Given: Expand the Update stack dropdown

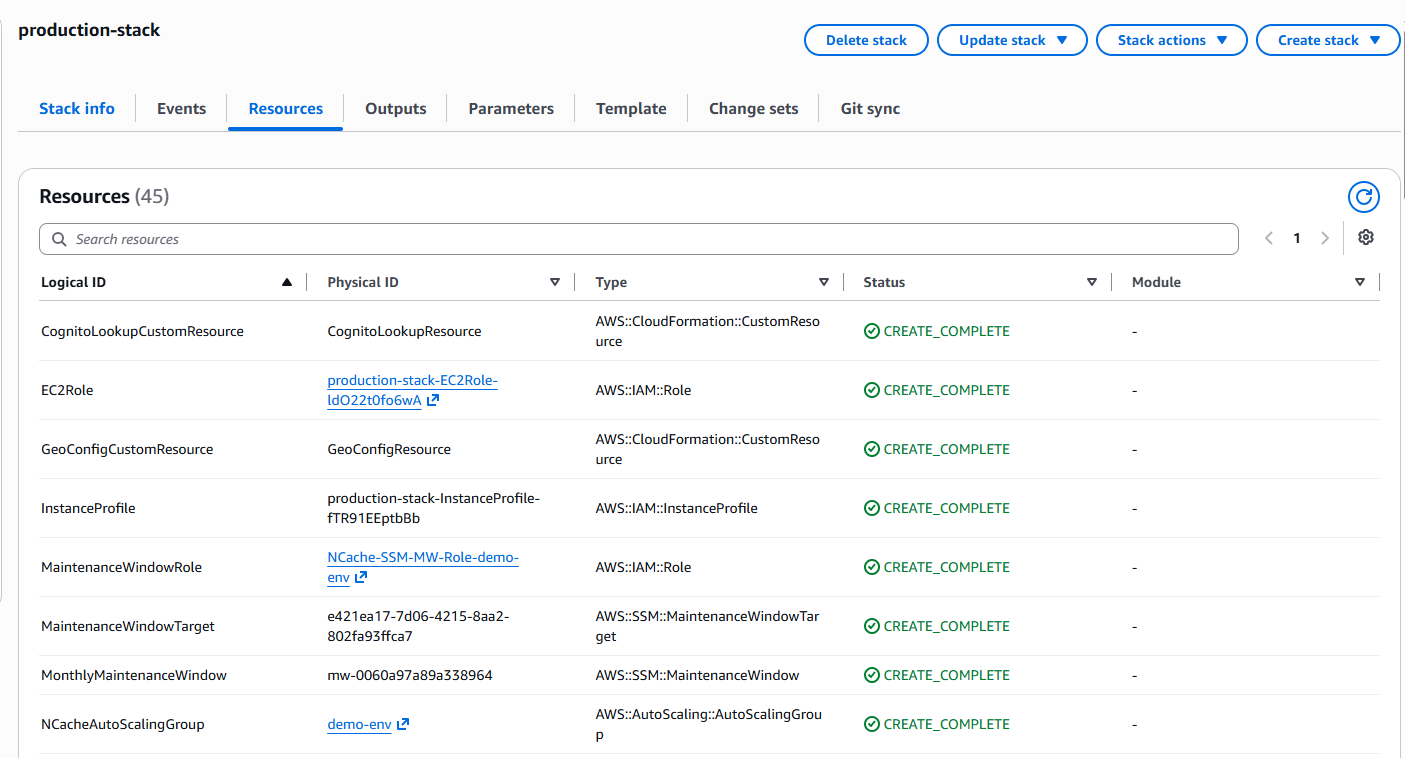Looking at the screenshot, I should pyautogui.click(x=1012, y=40).
